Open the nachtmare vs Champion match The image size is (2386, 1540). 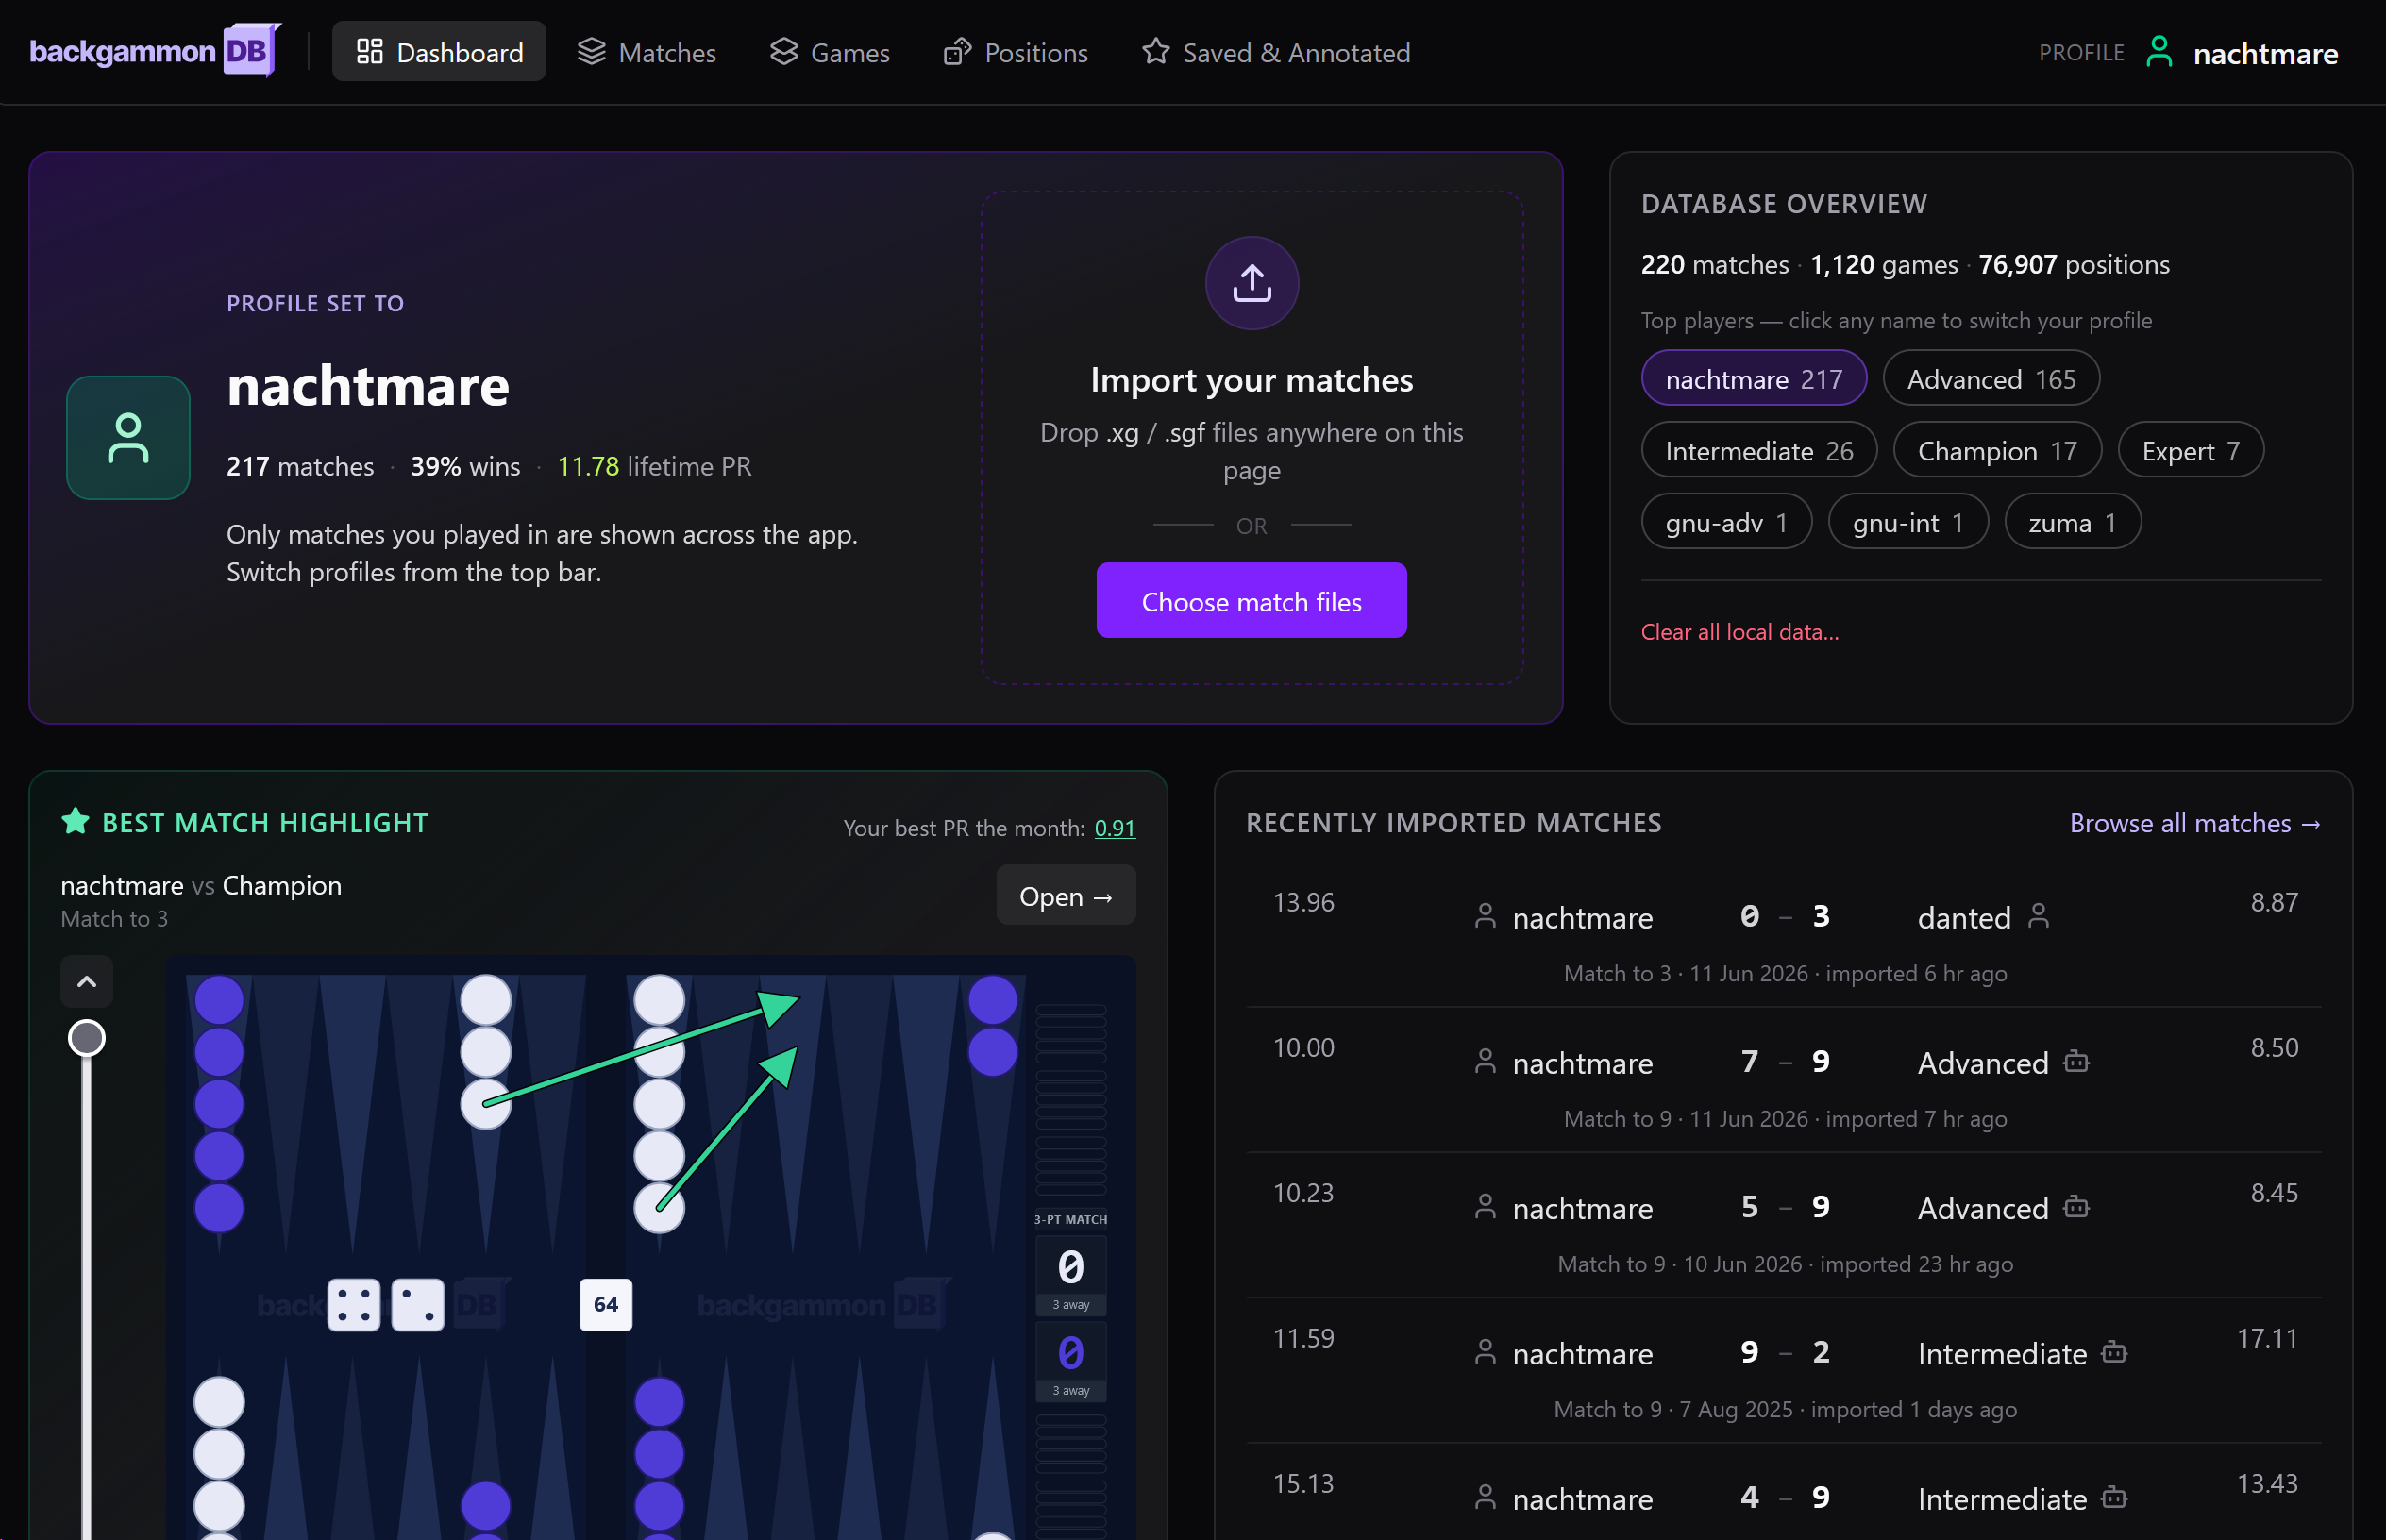(1065, 896)
